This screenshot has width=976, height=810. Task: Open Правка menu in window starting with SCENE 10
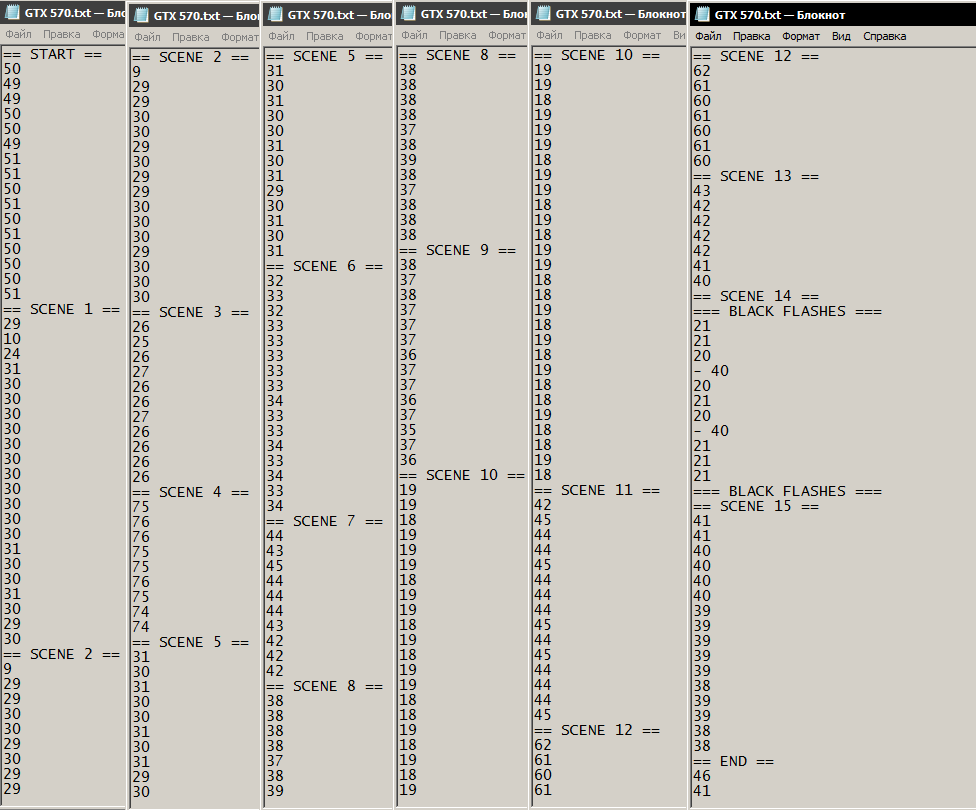tap(593, 35)
